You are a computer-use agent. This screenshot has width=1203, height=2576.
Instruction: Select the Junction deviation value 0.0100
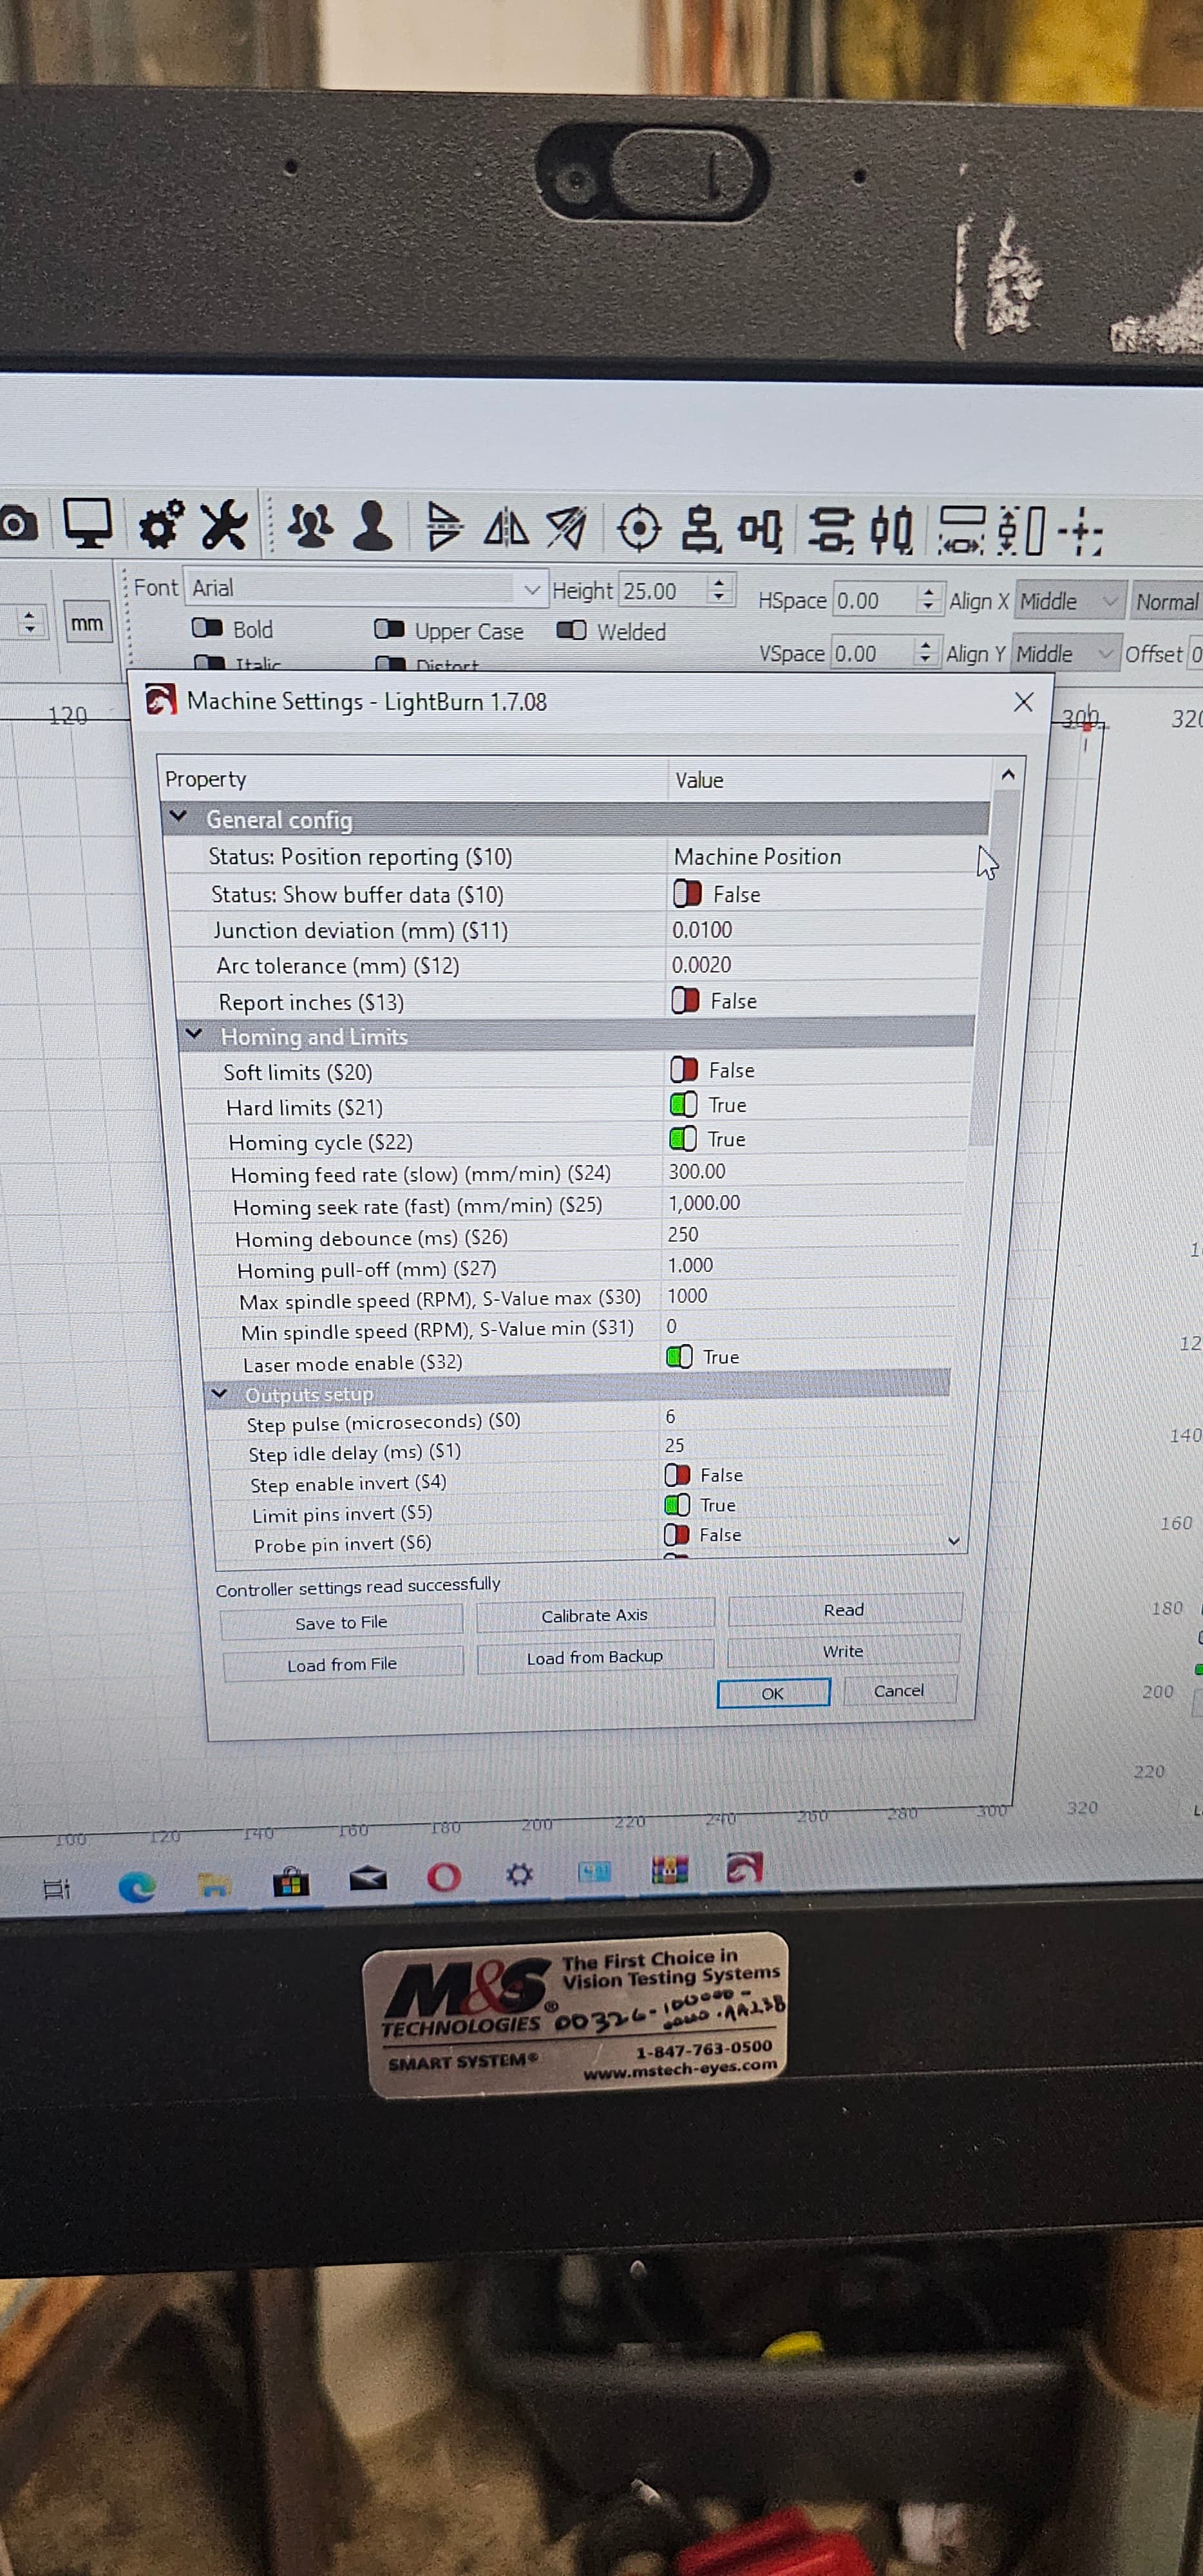[702, 929]
